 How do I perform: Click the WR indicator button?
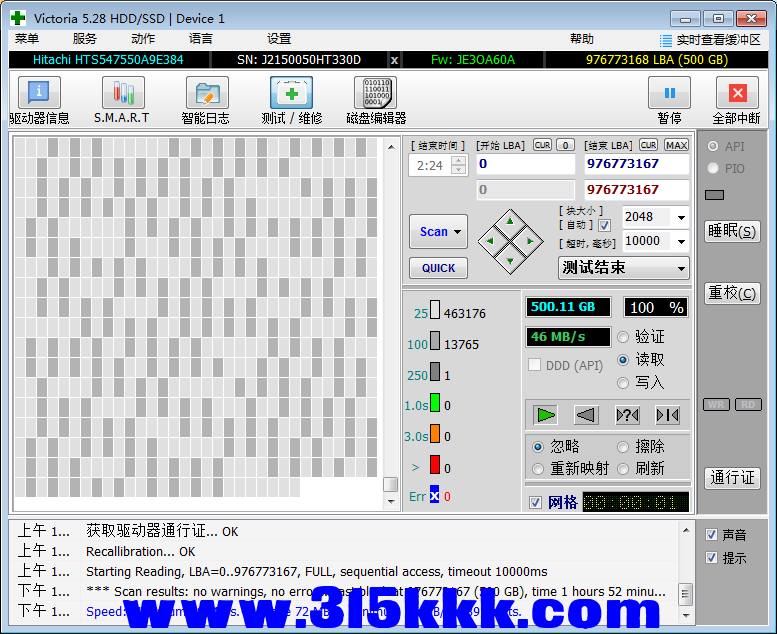click(x=716, y=404)
